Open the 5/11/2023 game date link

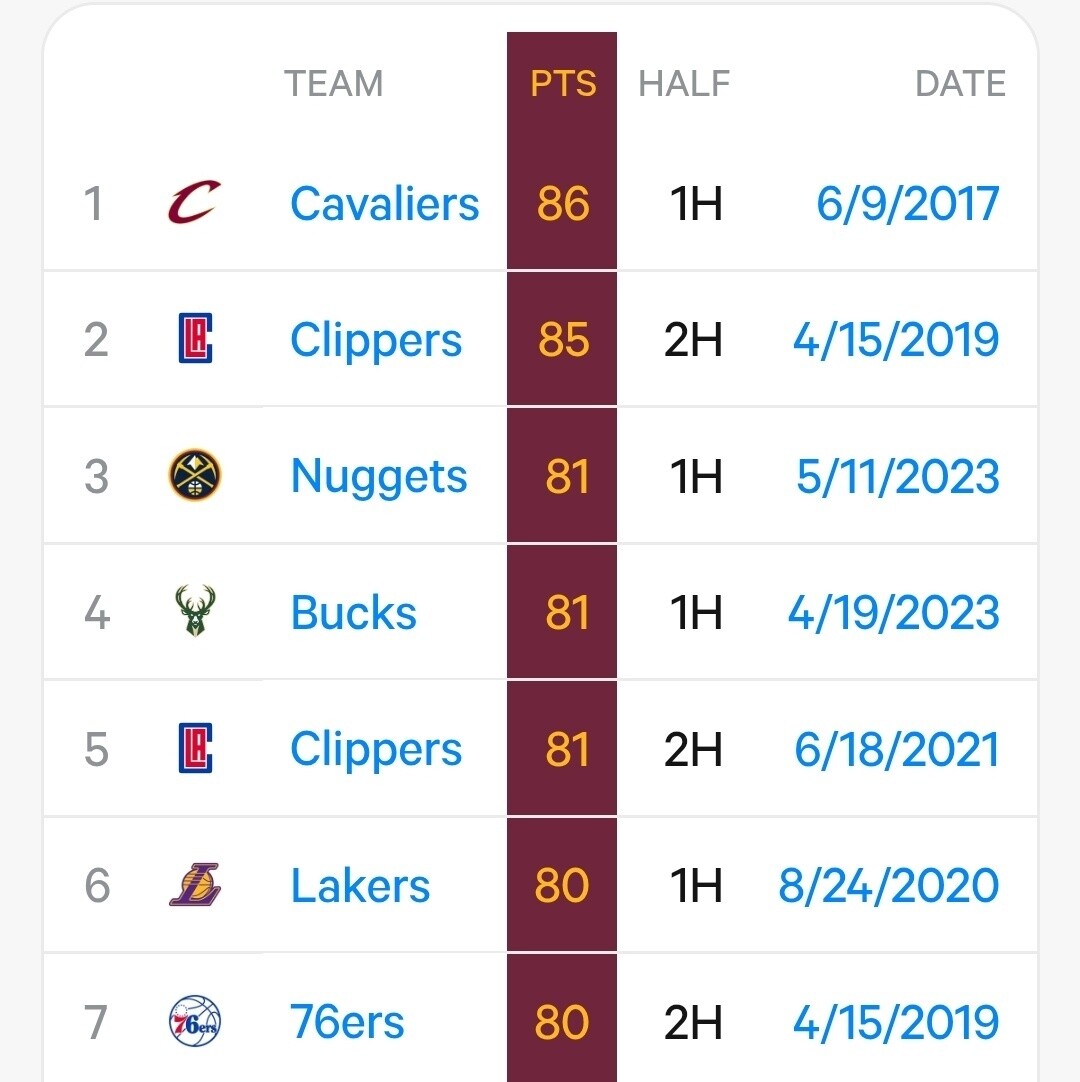(897, 476)
